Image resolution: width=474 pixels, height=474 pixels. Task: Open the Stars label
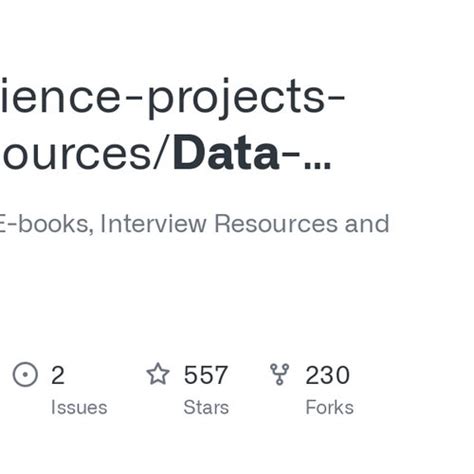click(206, 407)
